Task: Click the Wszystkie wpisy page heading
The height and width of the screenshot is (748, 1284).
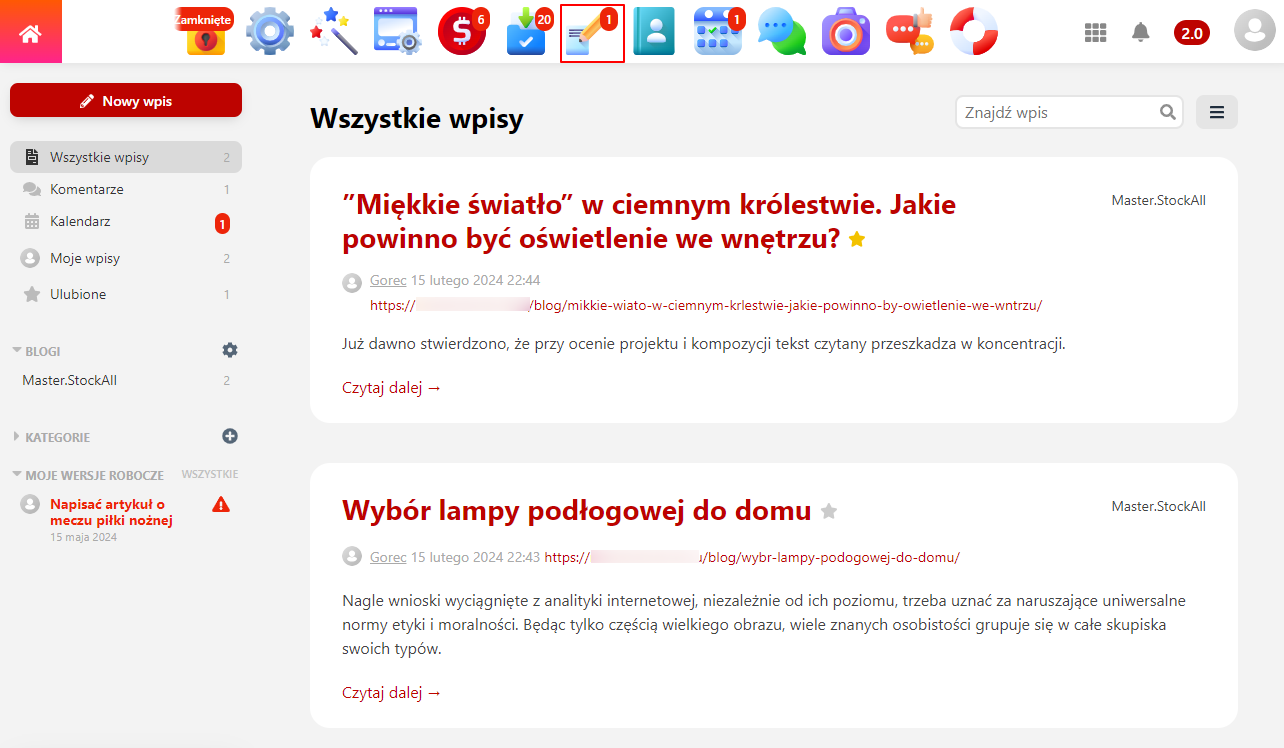Action: tap(417, 119)
